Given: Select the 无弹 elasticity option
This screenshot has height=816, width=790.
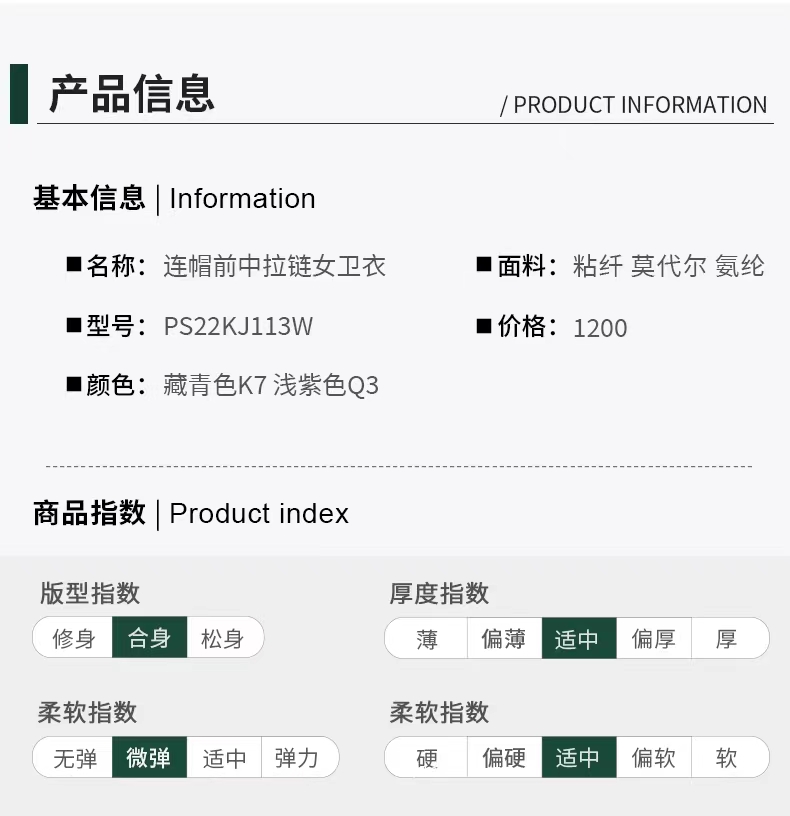Looking at the screenshot, I should 75,758.
